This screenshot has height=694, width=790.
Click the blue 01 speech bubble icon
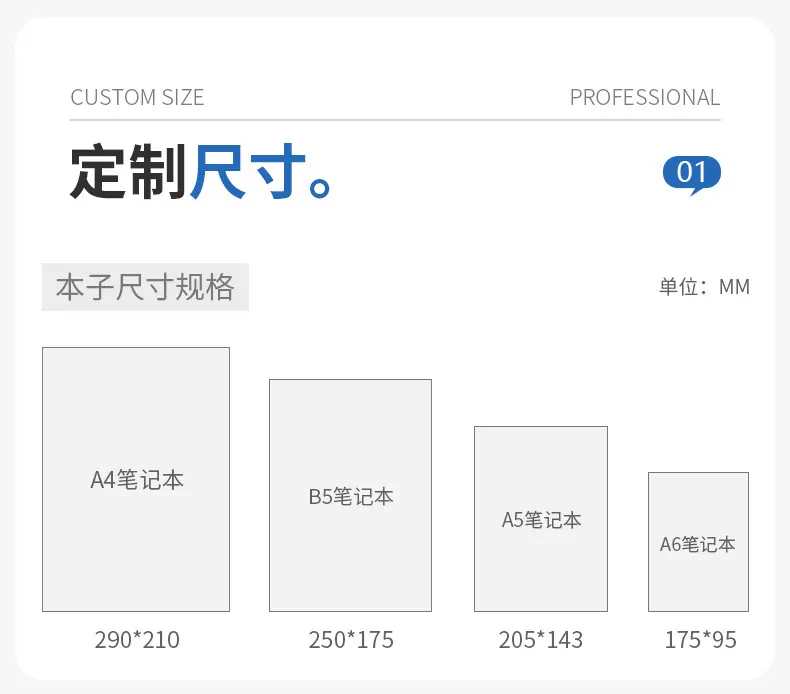click(x=692, y=175)
